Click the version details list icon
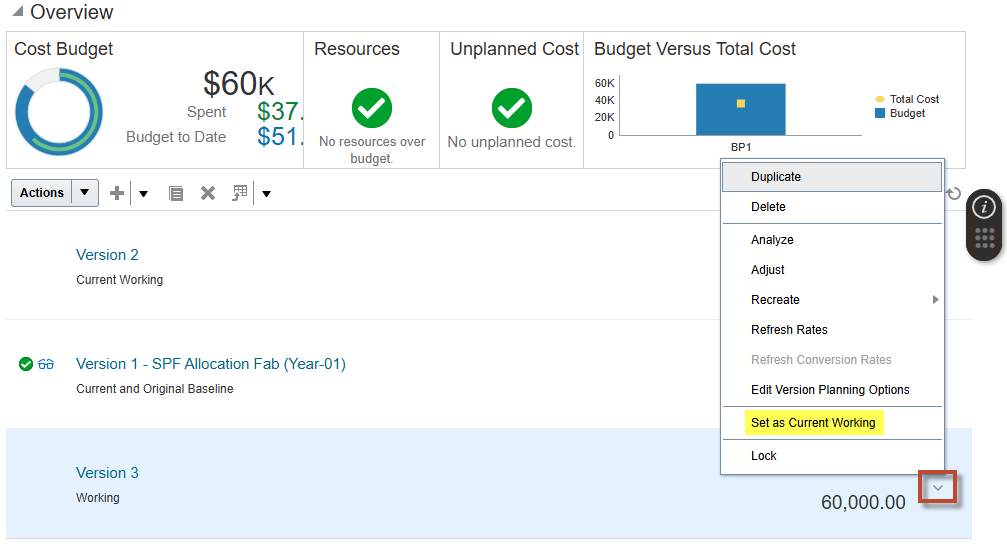 tap(176, 193)
